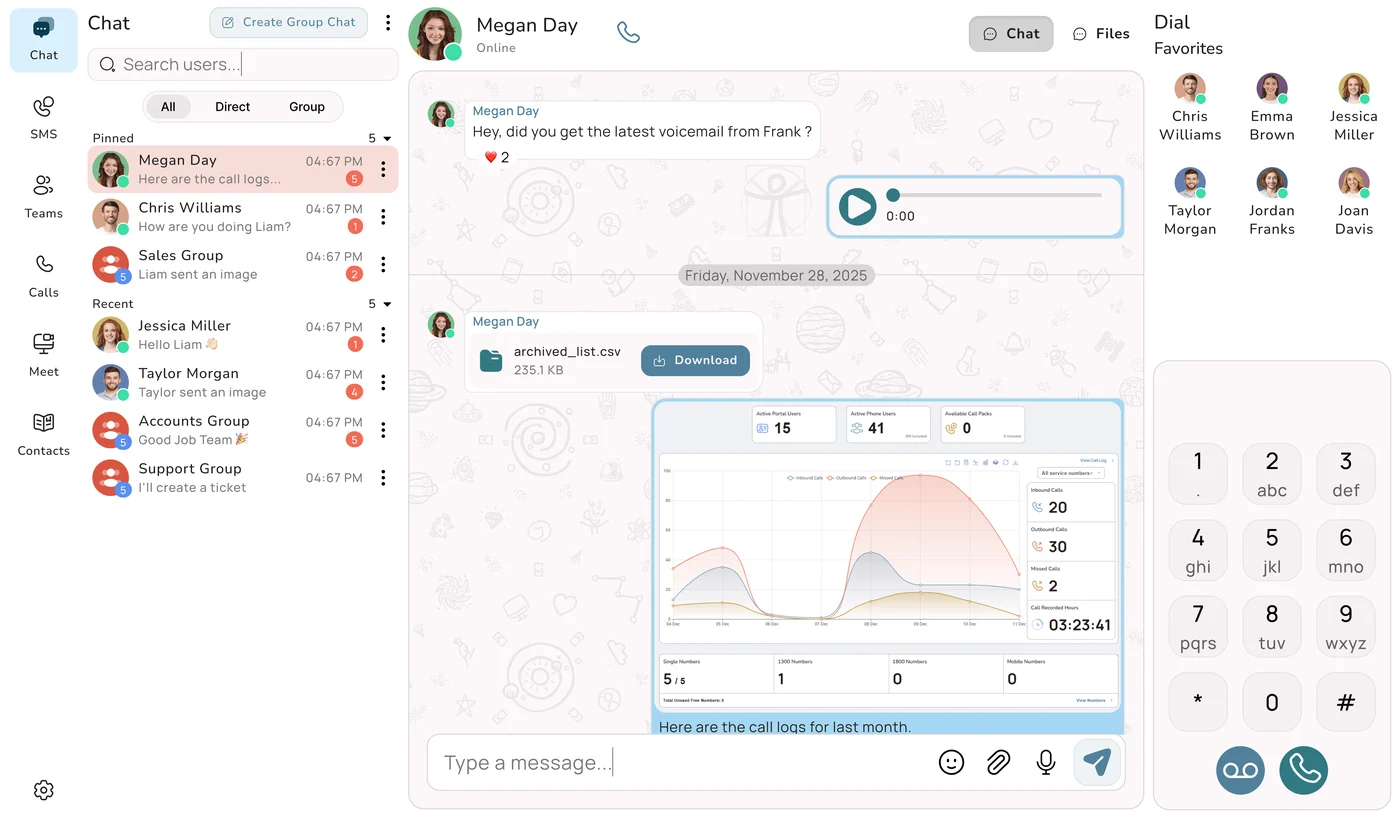1400x819 pixels.
Task: Open options menu for Sales Group chat
Action: click(383, 265)
